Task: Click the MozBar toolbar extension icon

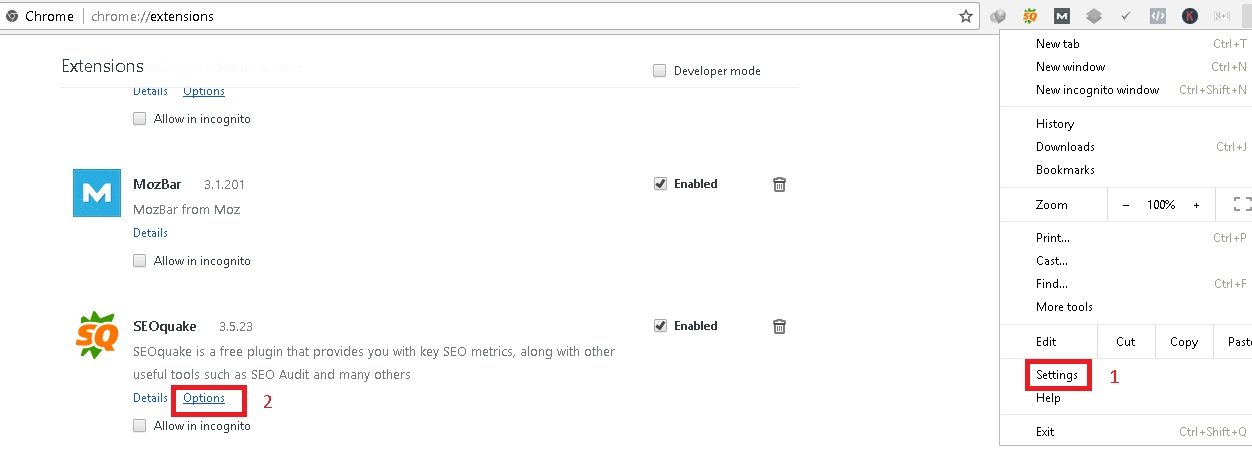Action: point(1062,16)
